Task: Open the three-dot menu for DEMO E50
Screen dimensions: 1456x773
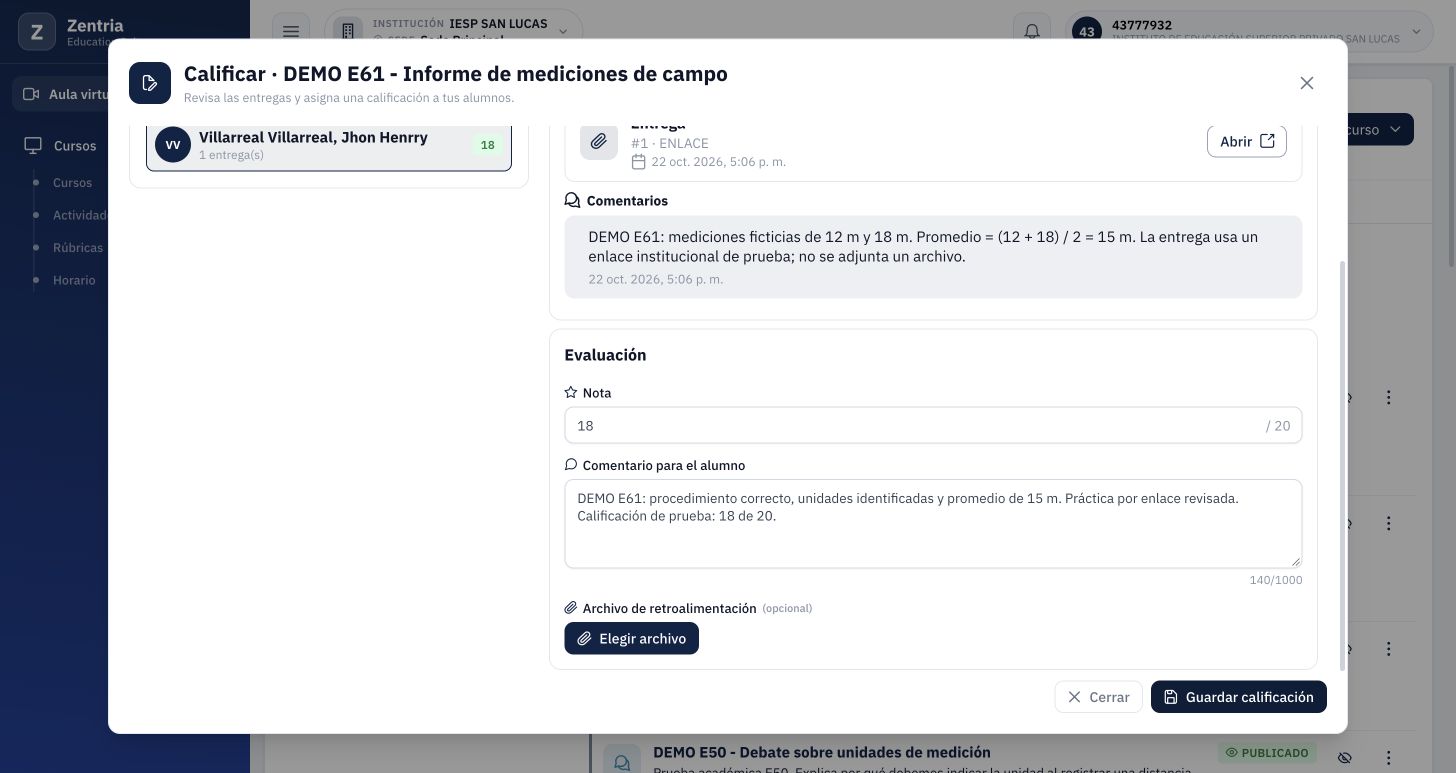Action: tap(1388, 757)
